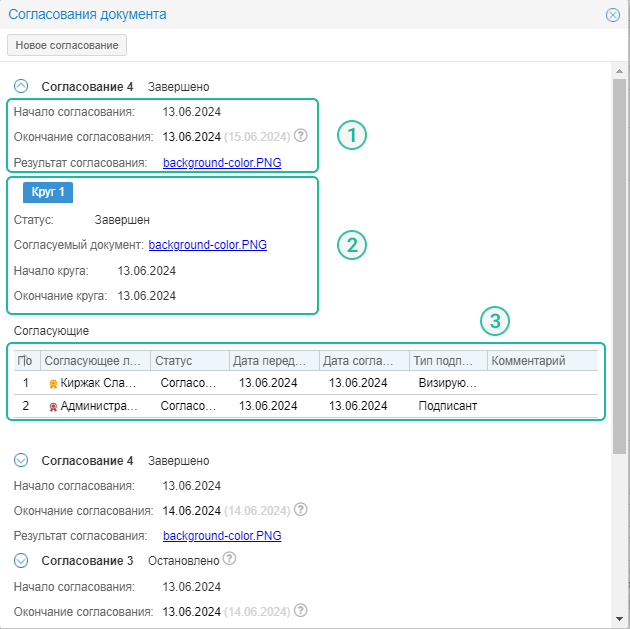Click the 14.06.2024 end date in second Согласование 4

(x=192, y=511)
